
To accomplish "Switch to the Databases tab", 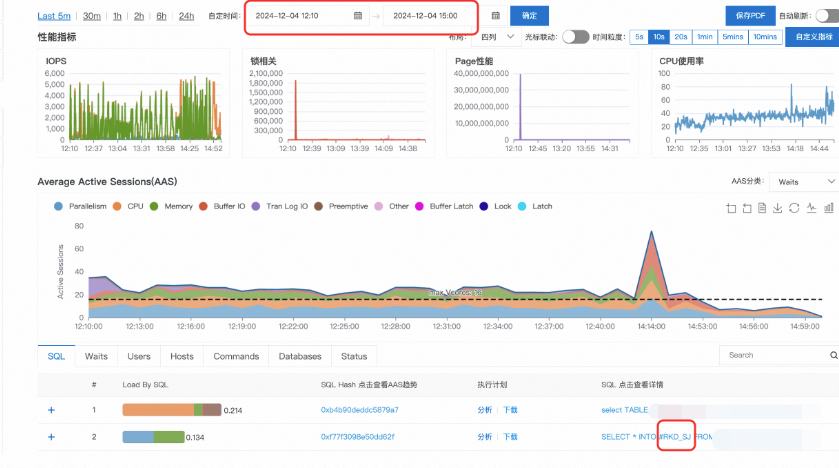I will tap(300, 356).
